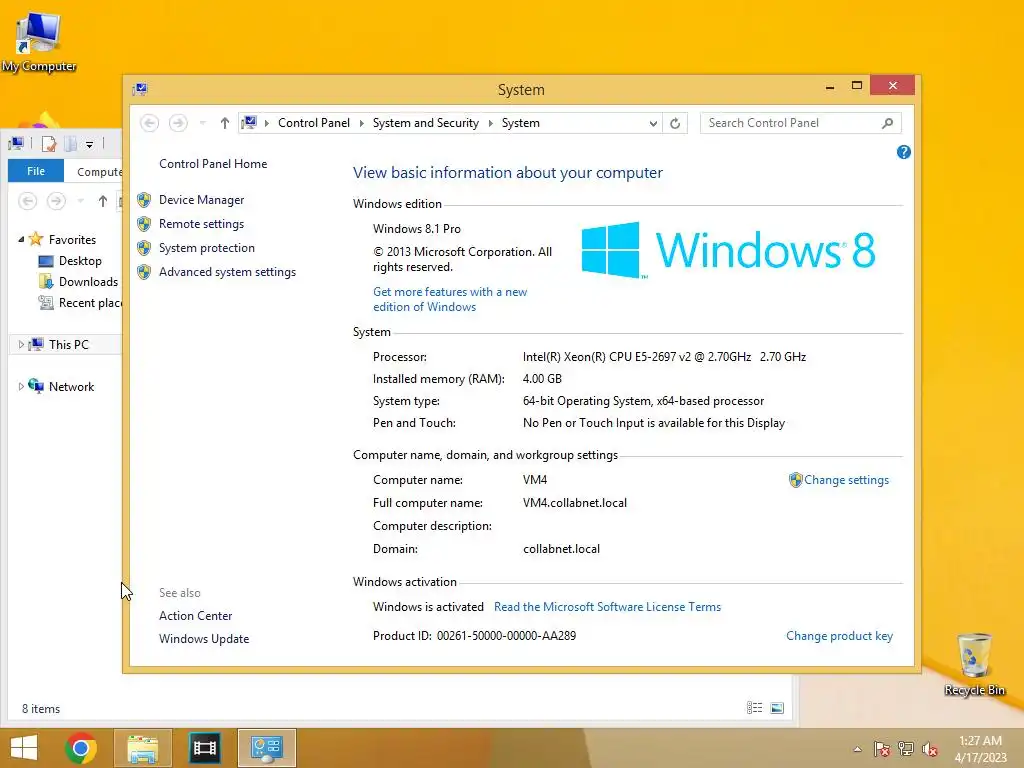Click the computer icon in the address bar
This screenshot has width=1024, height=768.
pyautogui.click(x=249, y=122)
